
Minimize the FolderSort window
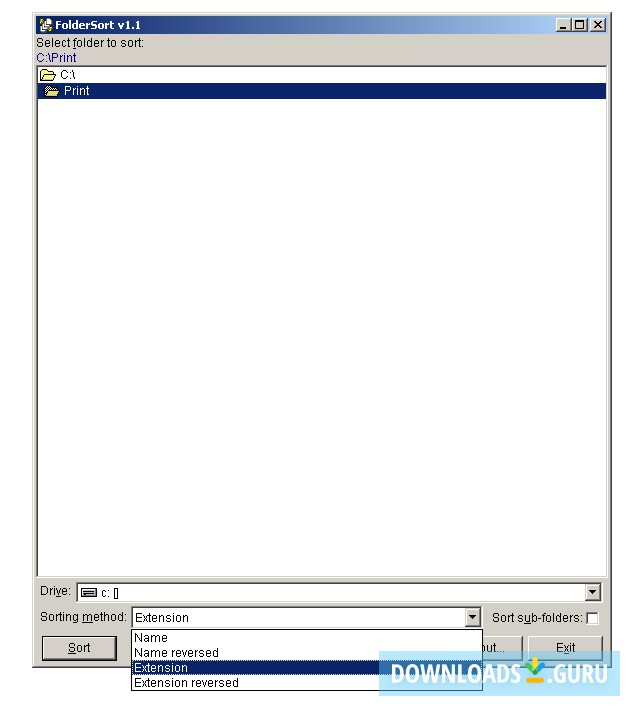(563, 25)
